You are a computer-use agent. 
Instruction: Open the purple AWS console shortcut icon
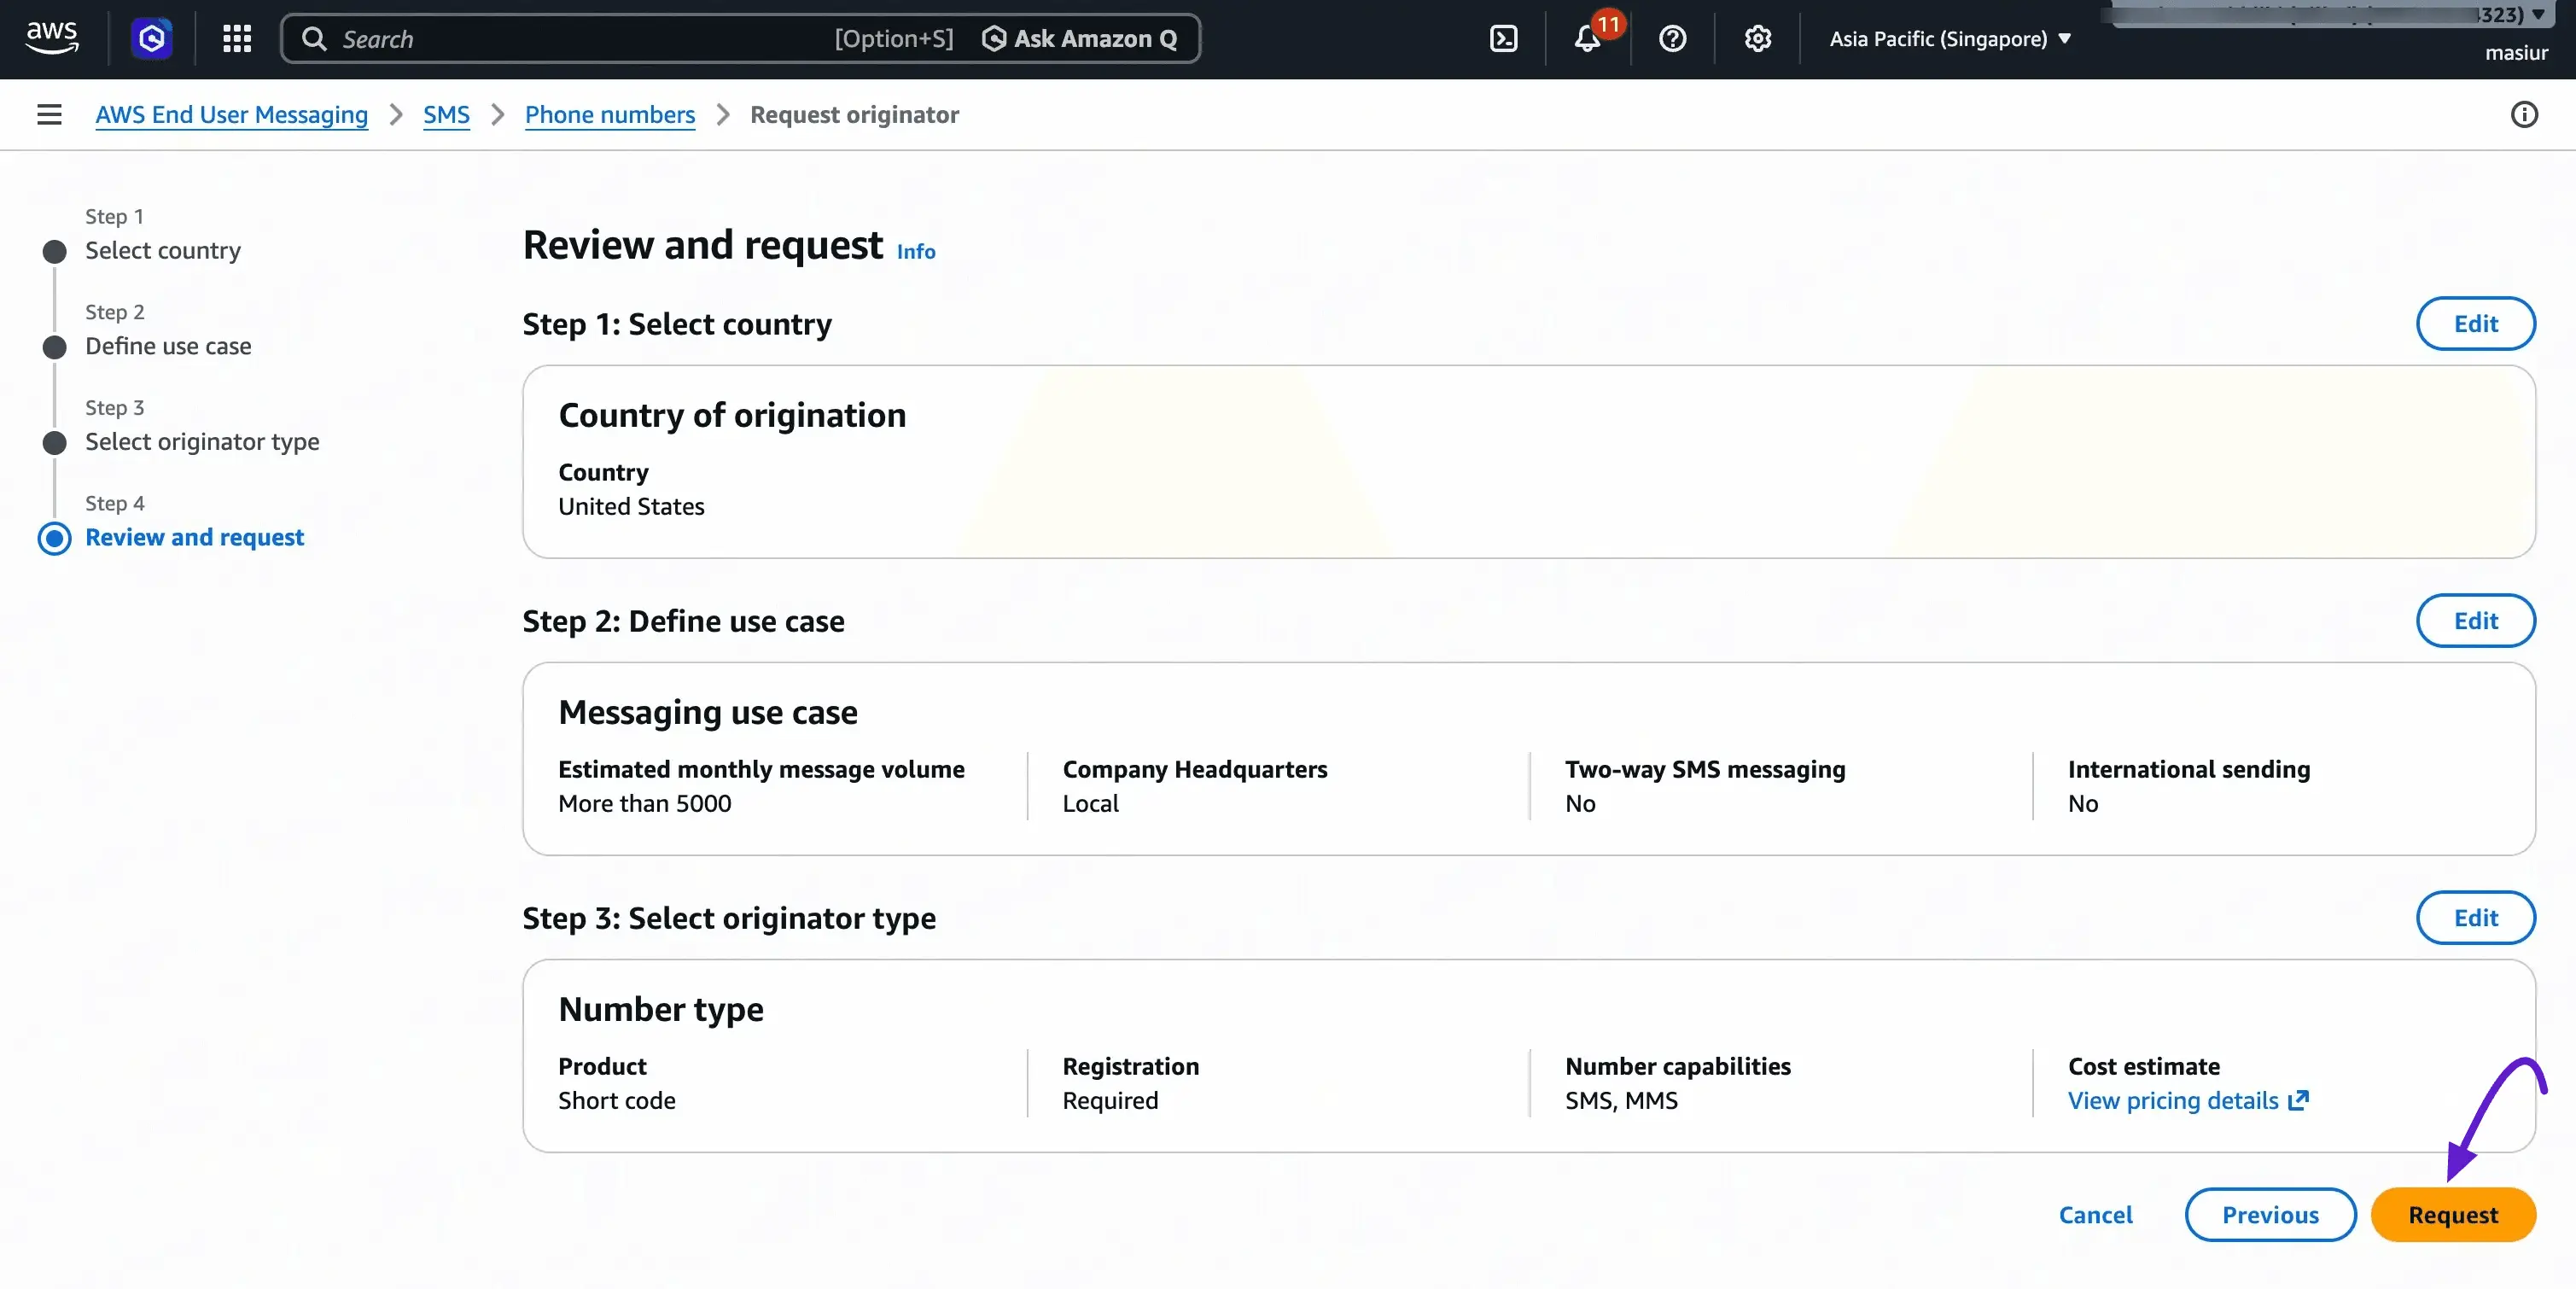click(152, 39)
